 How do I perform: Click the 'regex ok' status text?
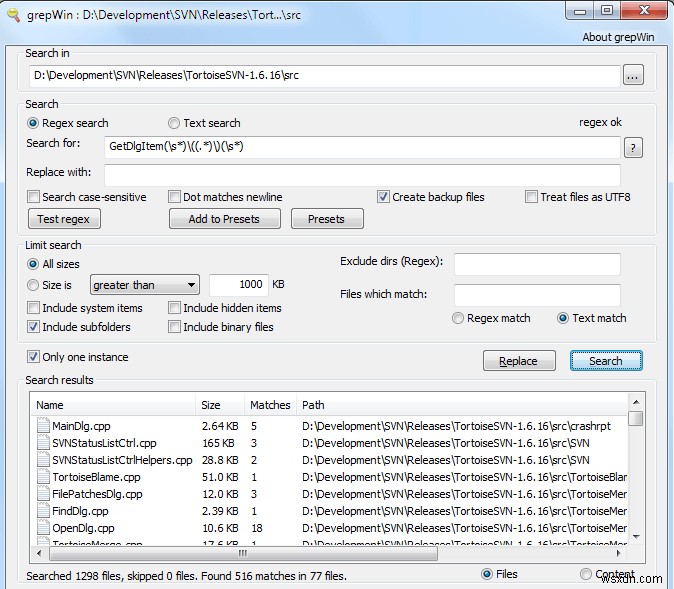click(x=600, y=123)
